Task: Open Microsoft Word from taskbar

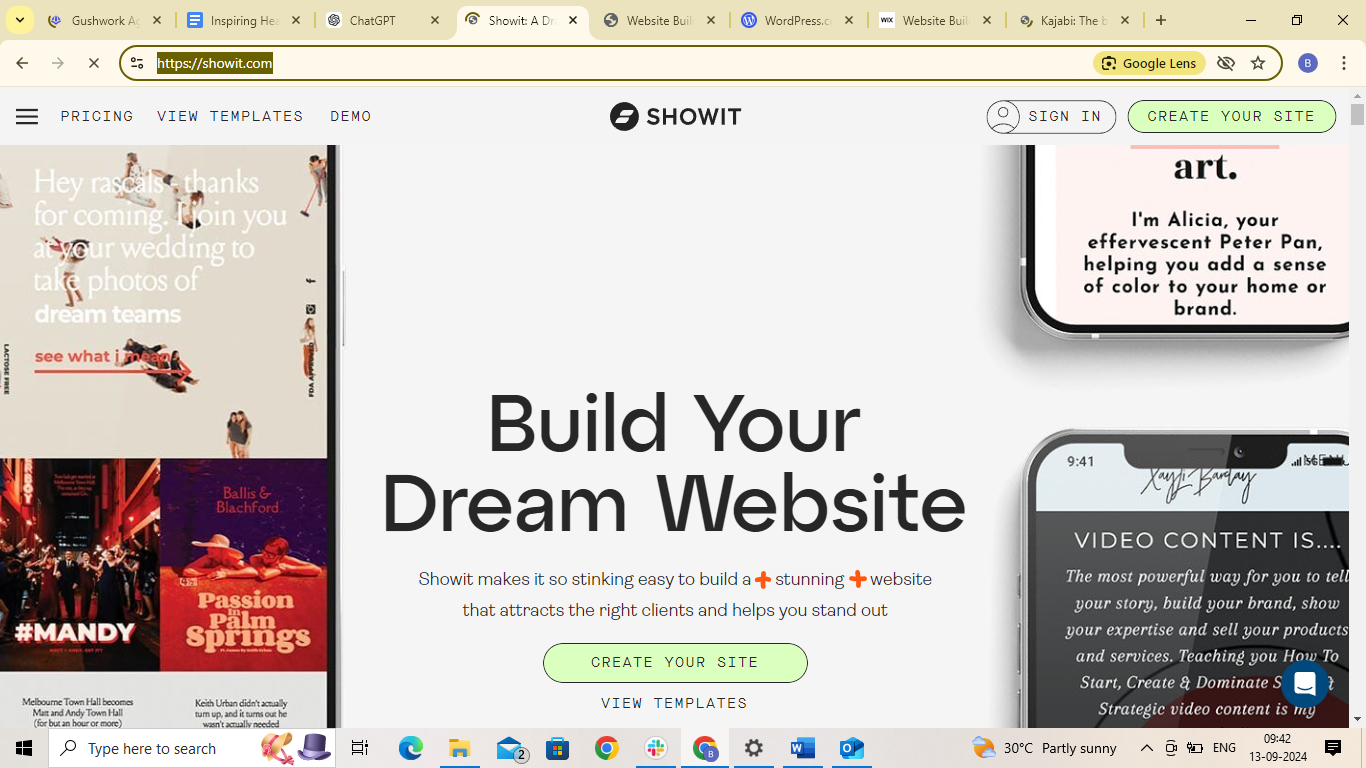Action: pyautogui.click(x=802, y=748)
